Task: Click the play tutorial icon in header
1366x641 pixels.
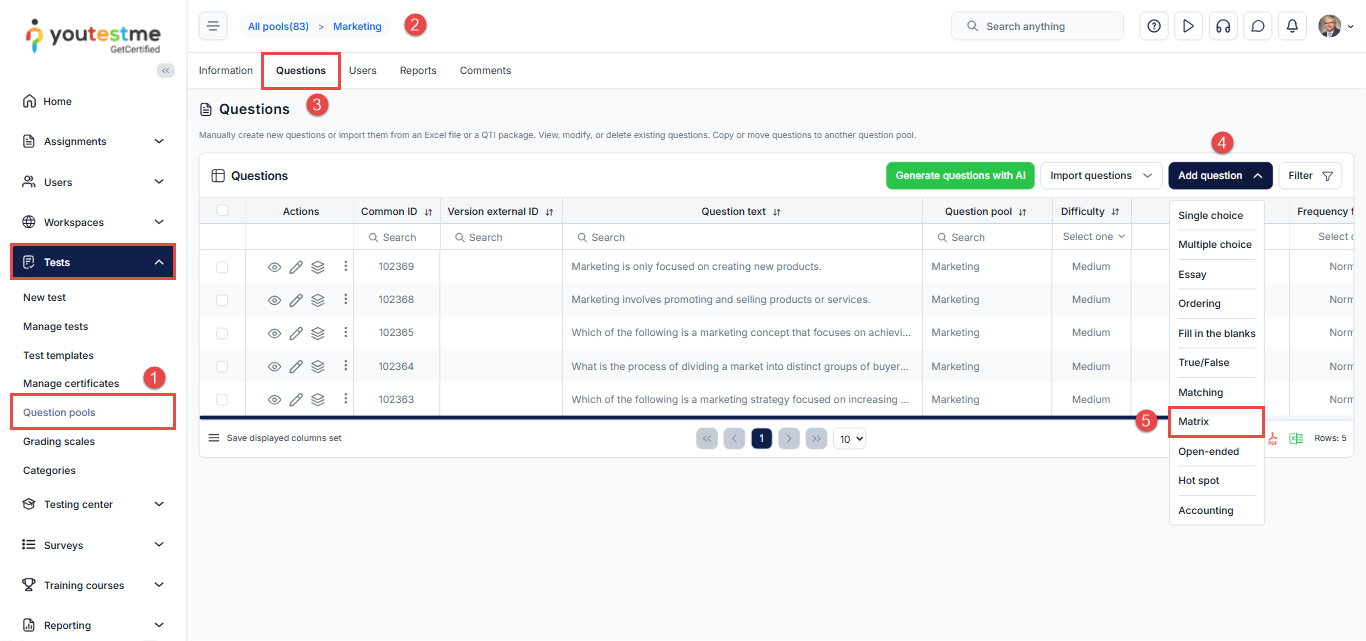Action: 1188,27
